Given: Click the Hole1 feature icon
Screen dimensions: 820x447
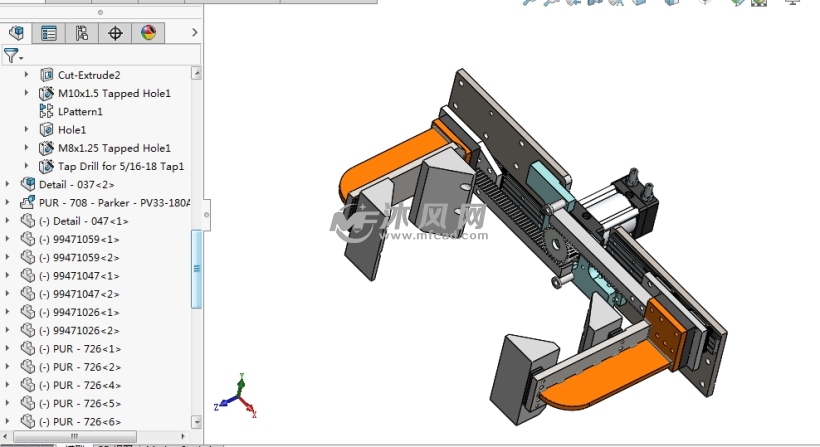Looking at the screenshot, I should tap(46, 130).
